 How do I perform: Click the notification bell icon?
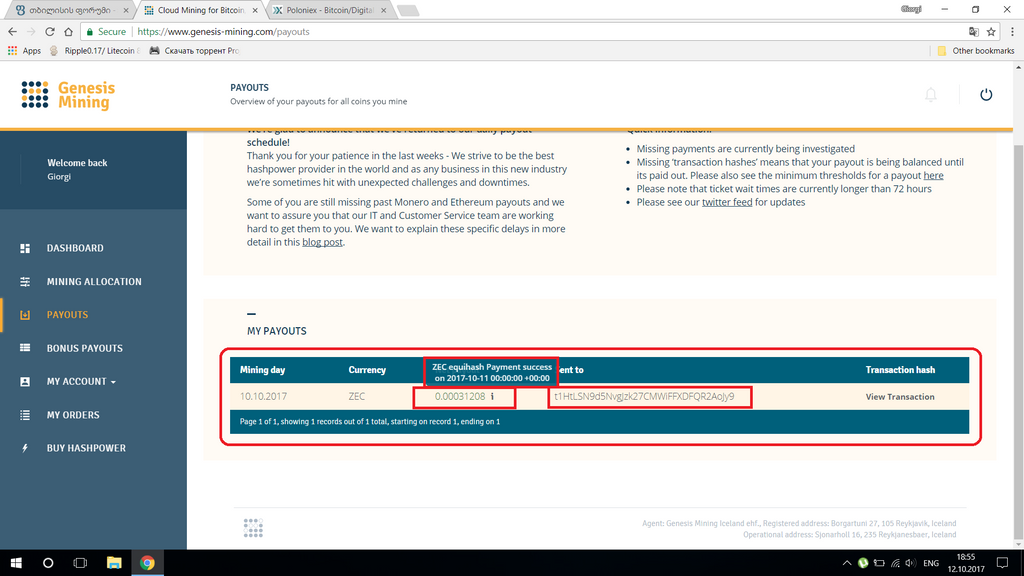(931, 95)
